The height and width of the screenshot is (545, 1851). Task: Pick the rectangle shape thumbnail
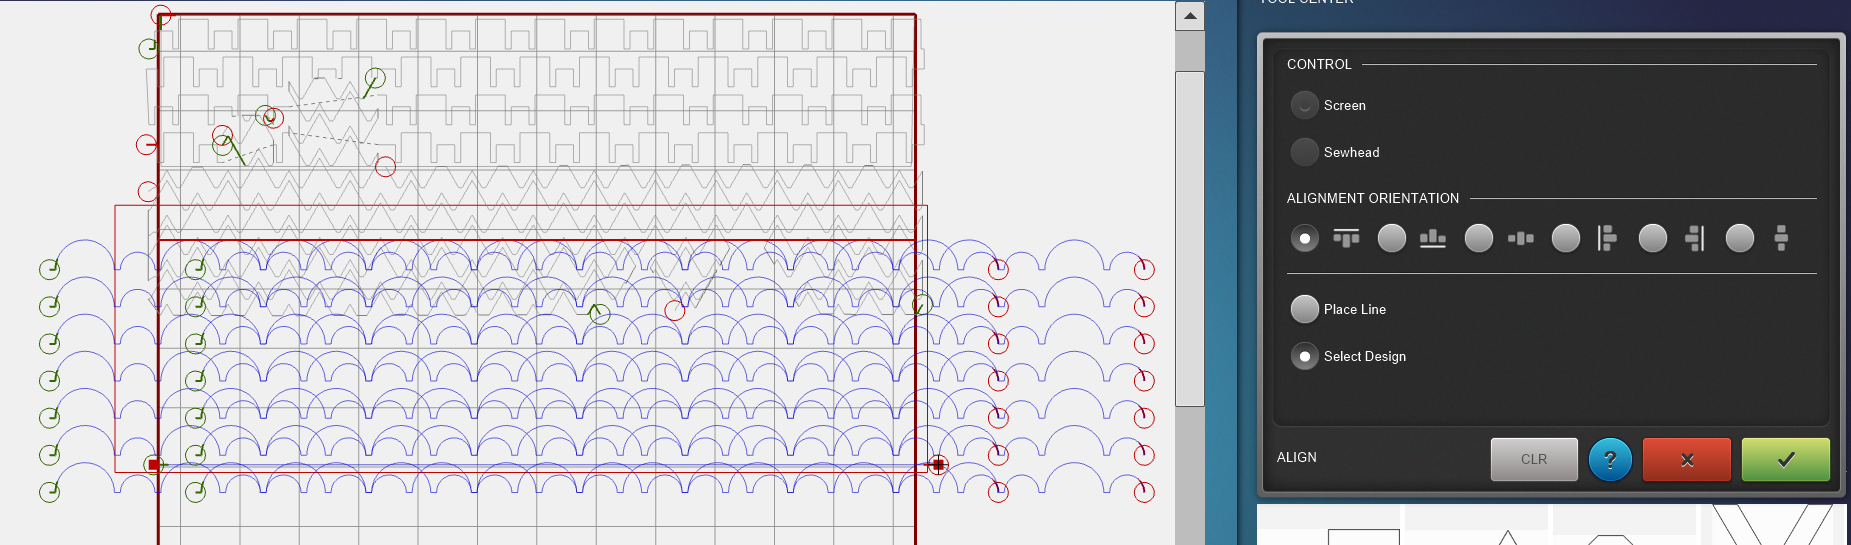coord(1363,537)
